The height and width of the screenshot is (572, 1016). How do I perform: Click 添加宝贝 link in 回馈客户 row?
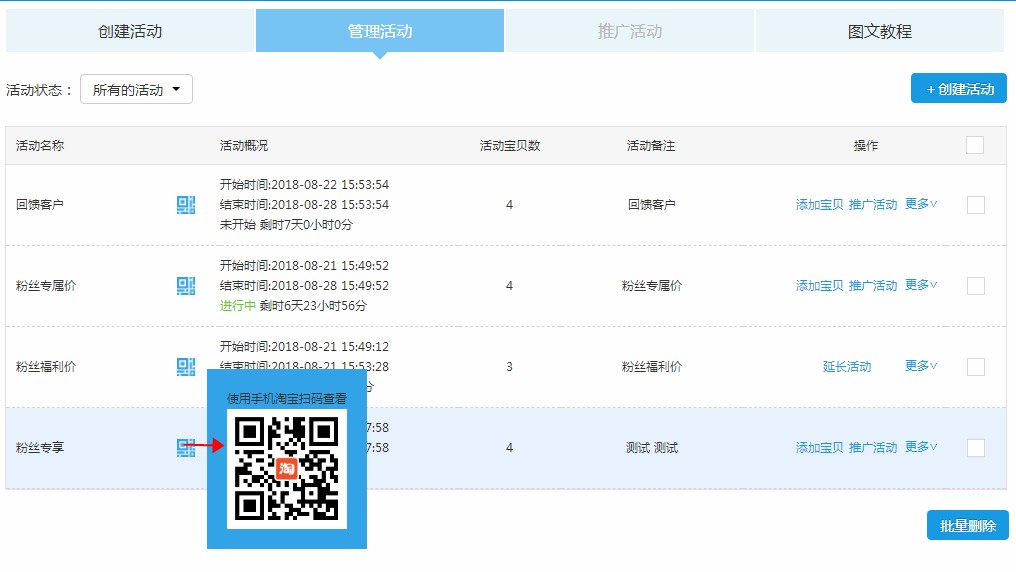[820, 205]
